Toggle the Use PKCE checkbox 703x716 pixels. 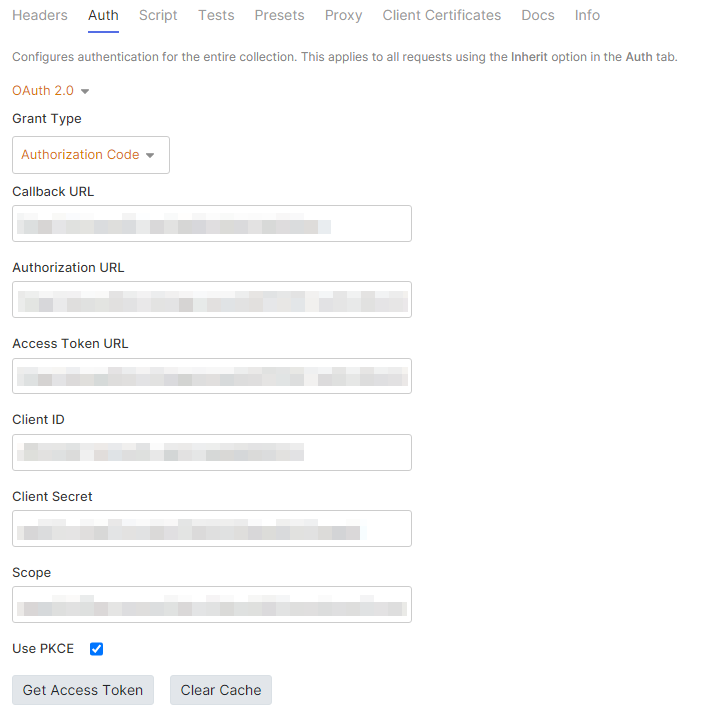click(97, 649)
